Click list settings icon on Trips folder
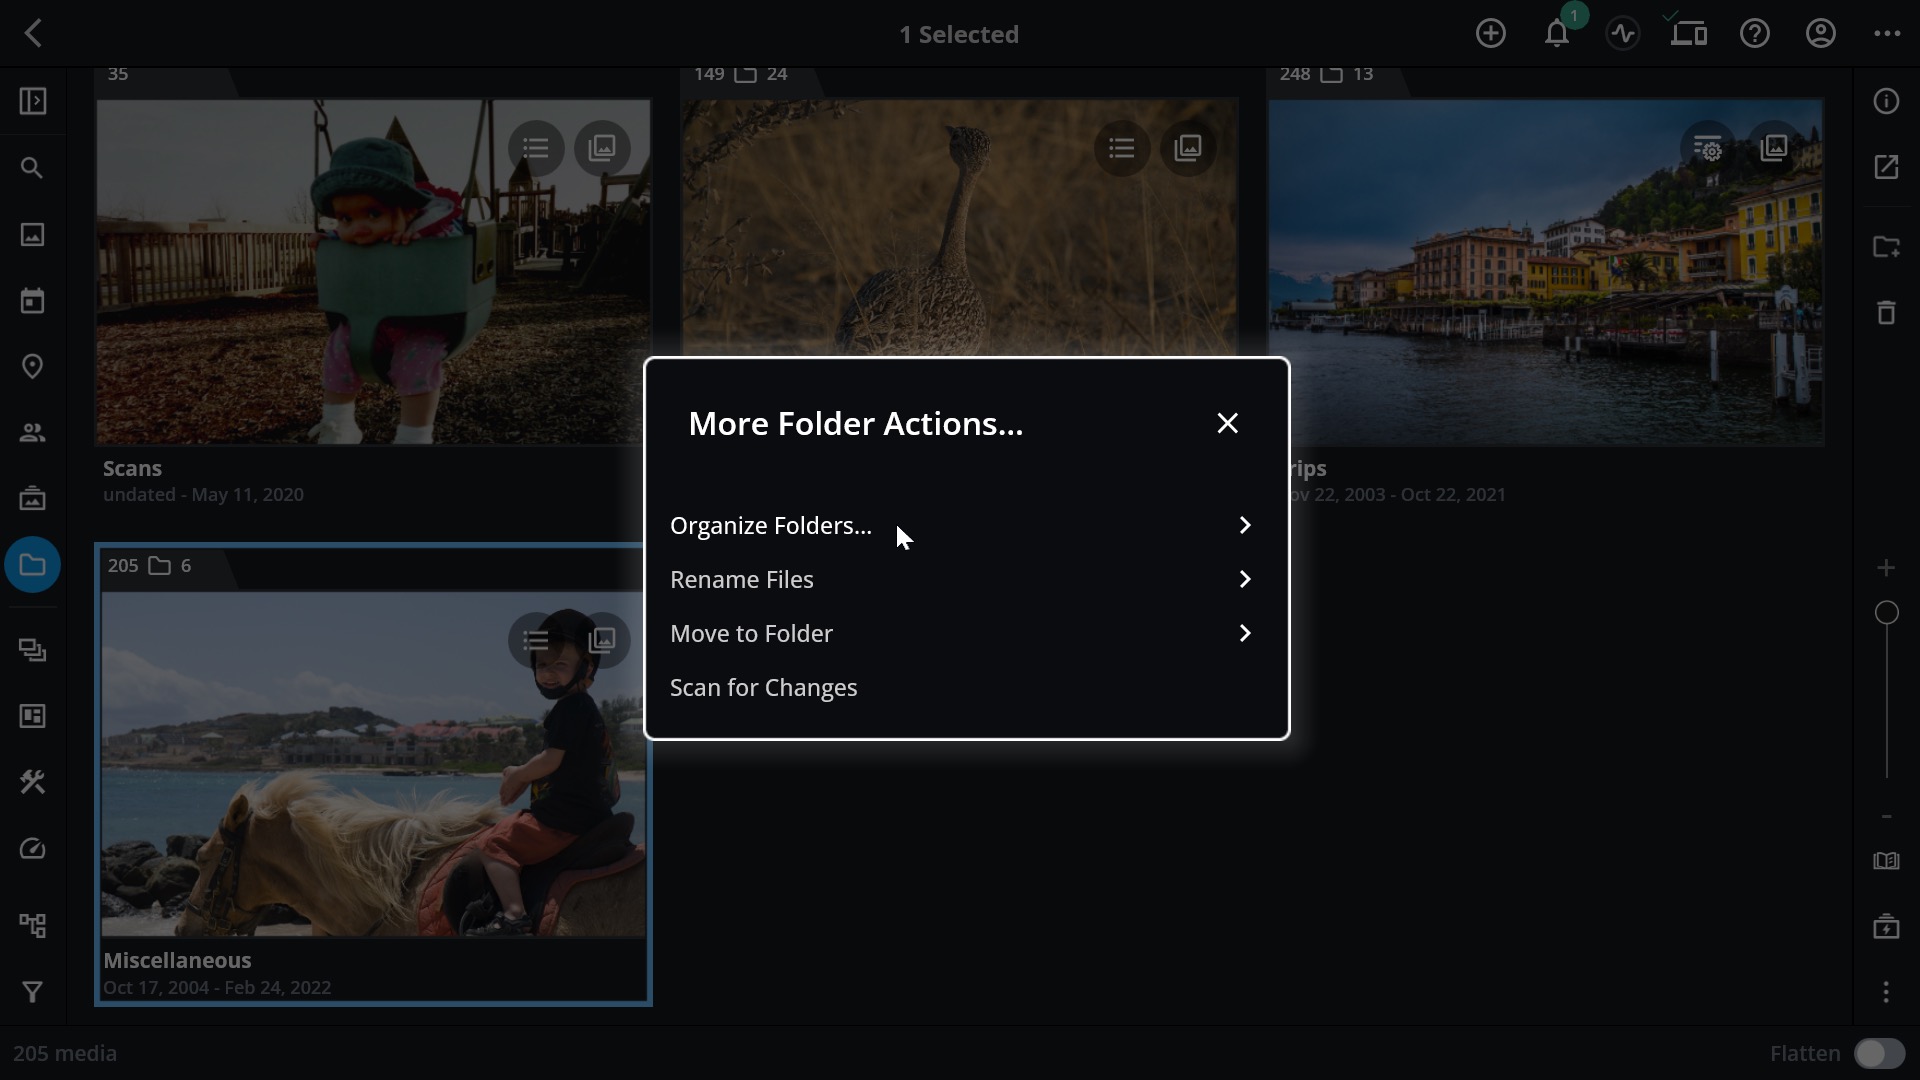 point(1708,148)
